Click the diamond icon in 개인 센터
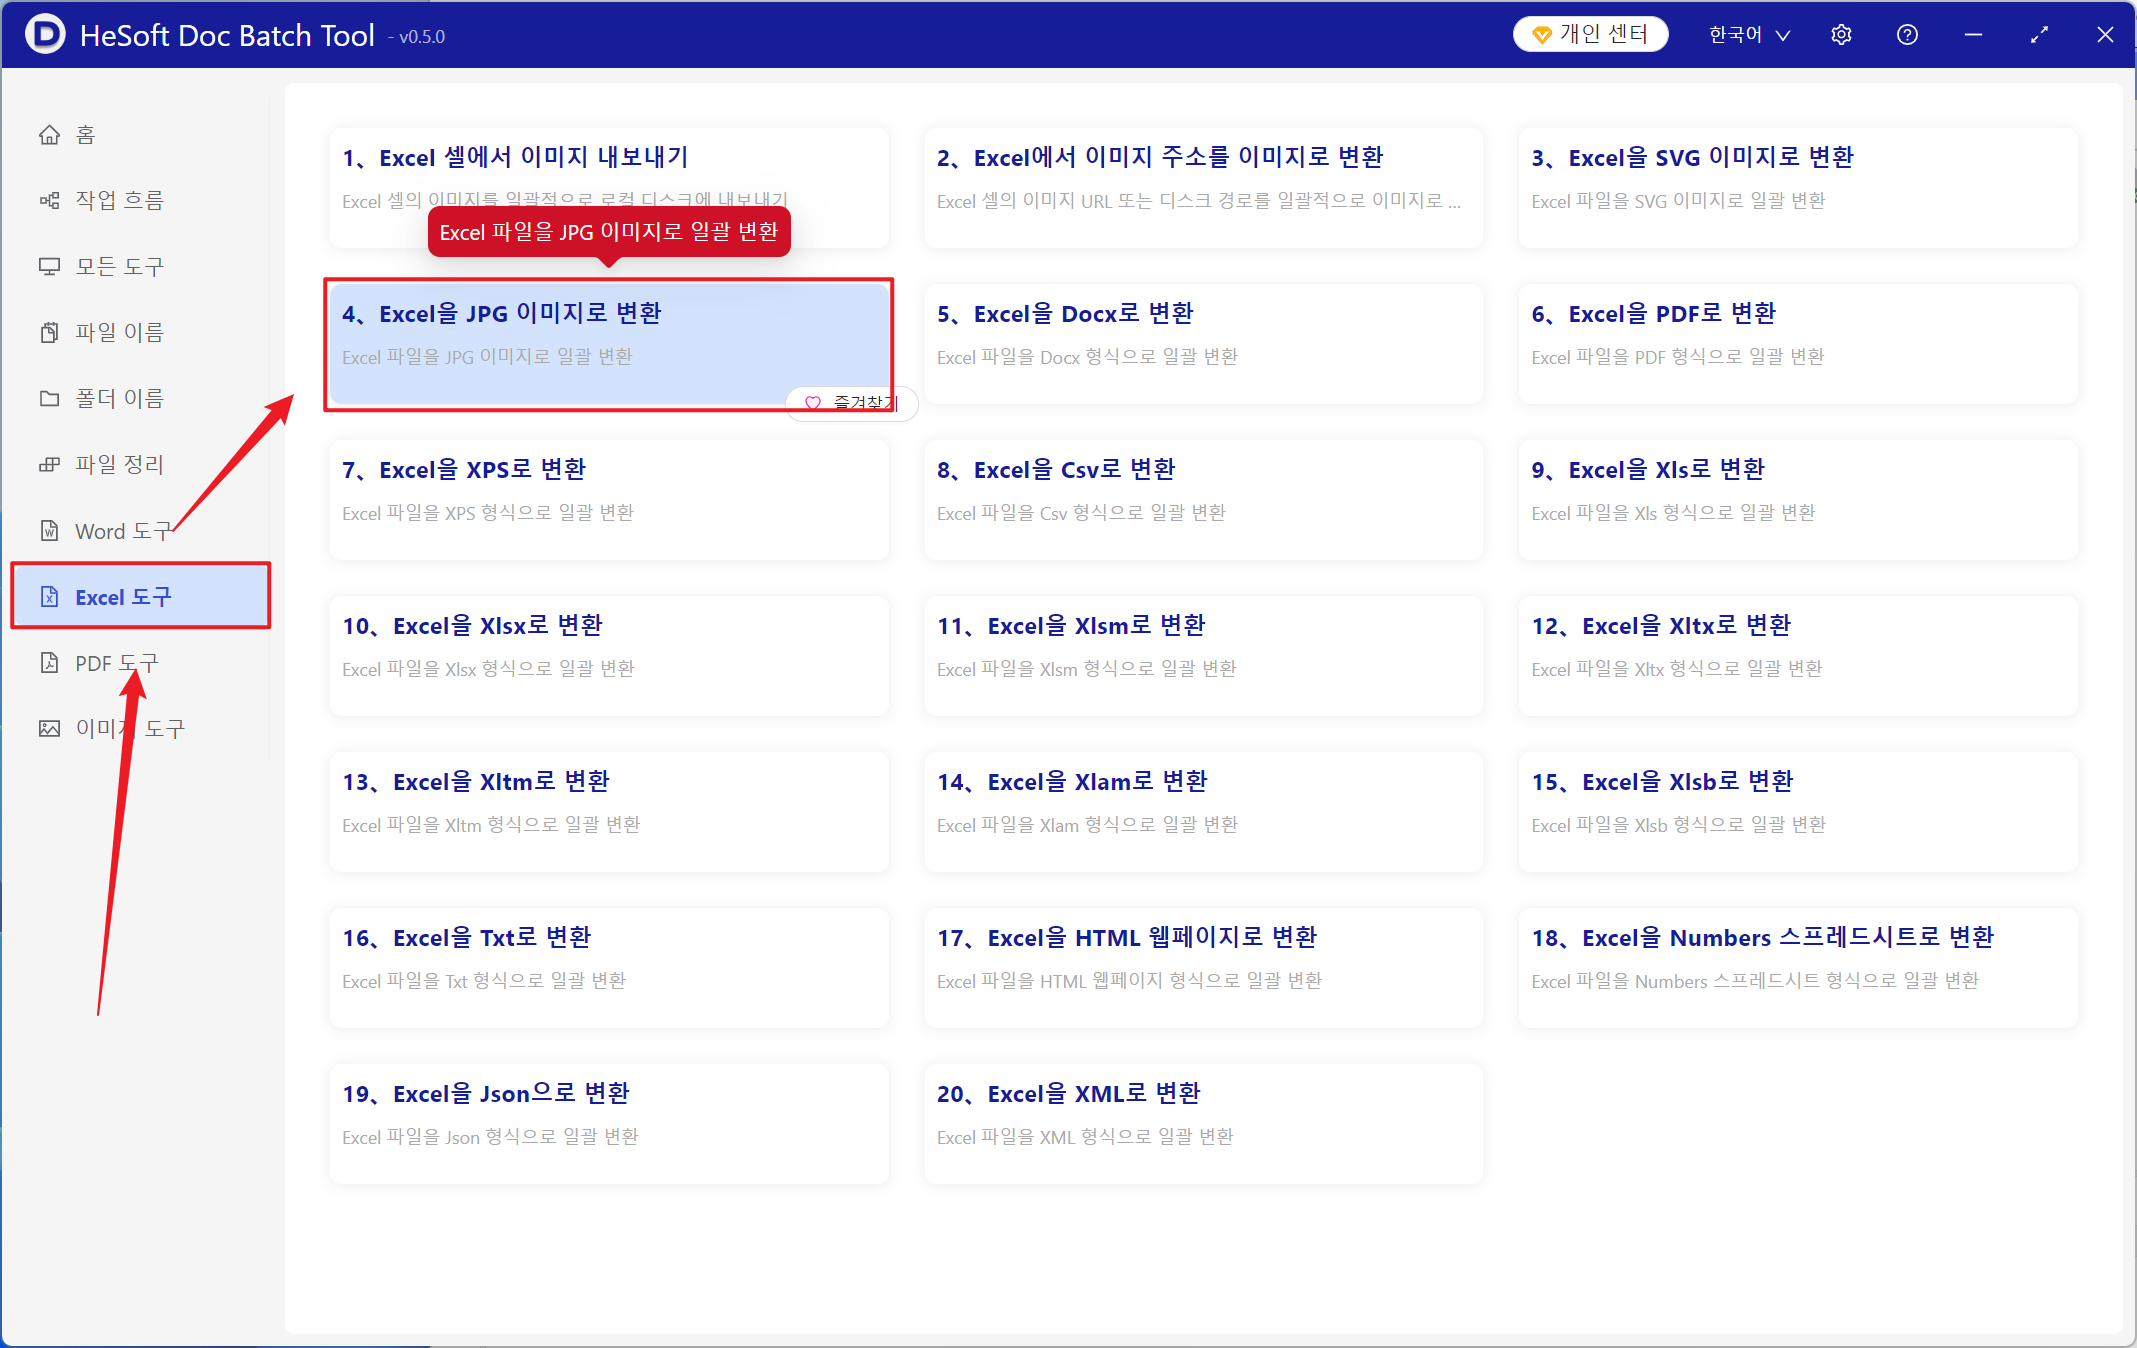The height and width of the screenshot is (1348, 2137). pyautogui.click(x=1542, y=35)
